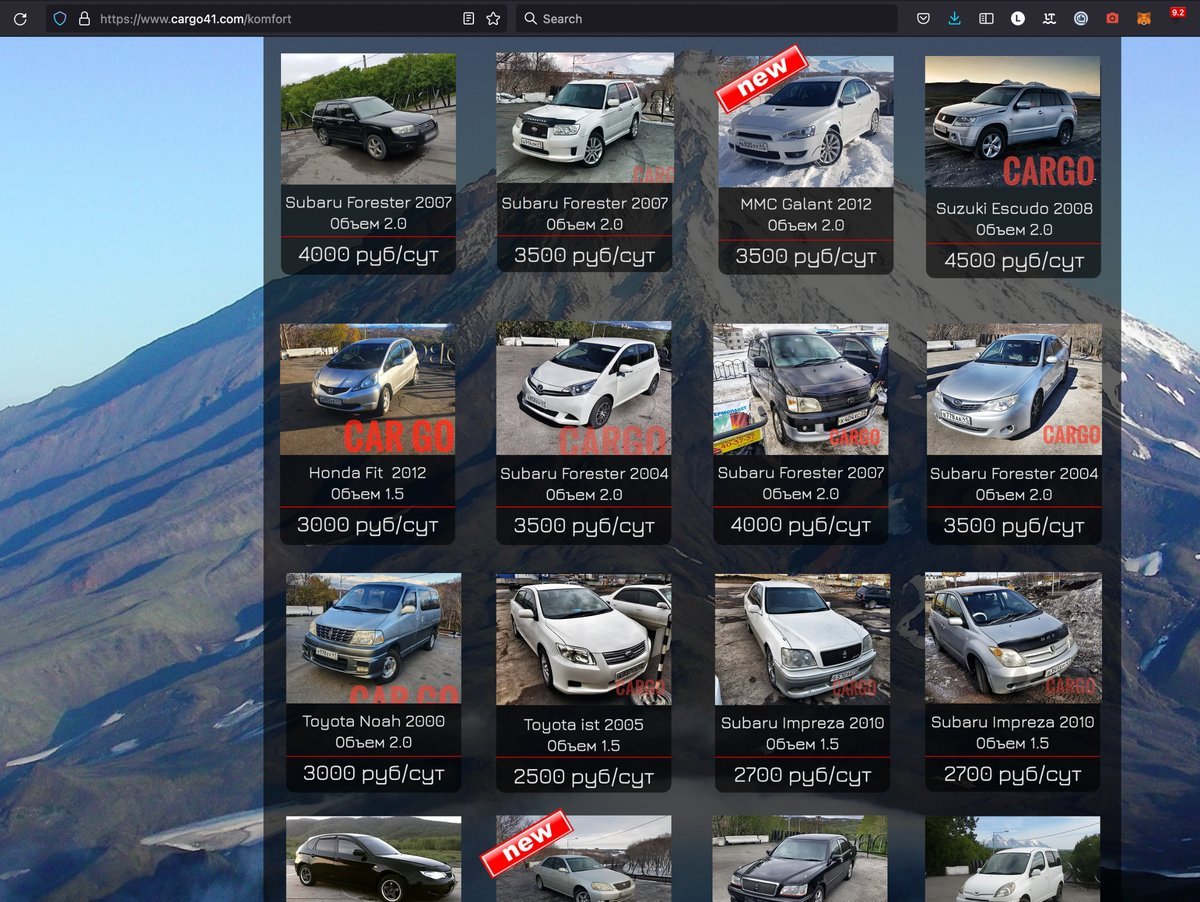Open the Save to Pocket icon
The image size is (1200, 902).
(924, 19)
